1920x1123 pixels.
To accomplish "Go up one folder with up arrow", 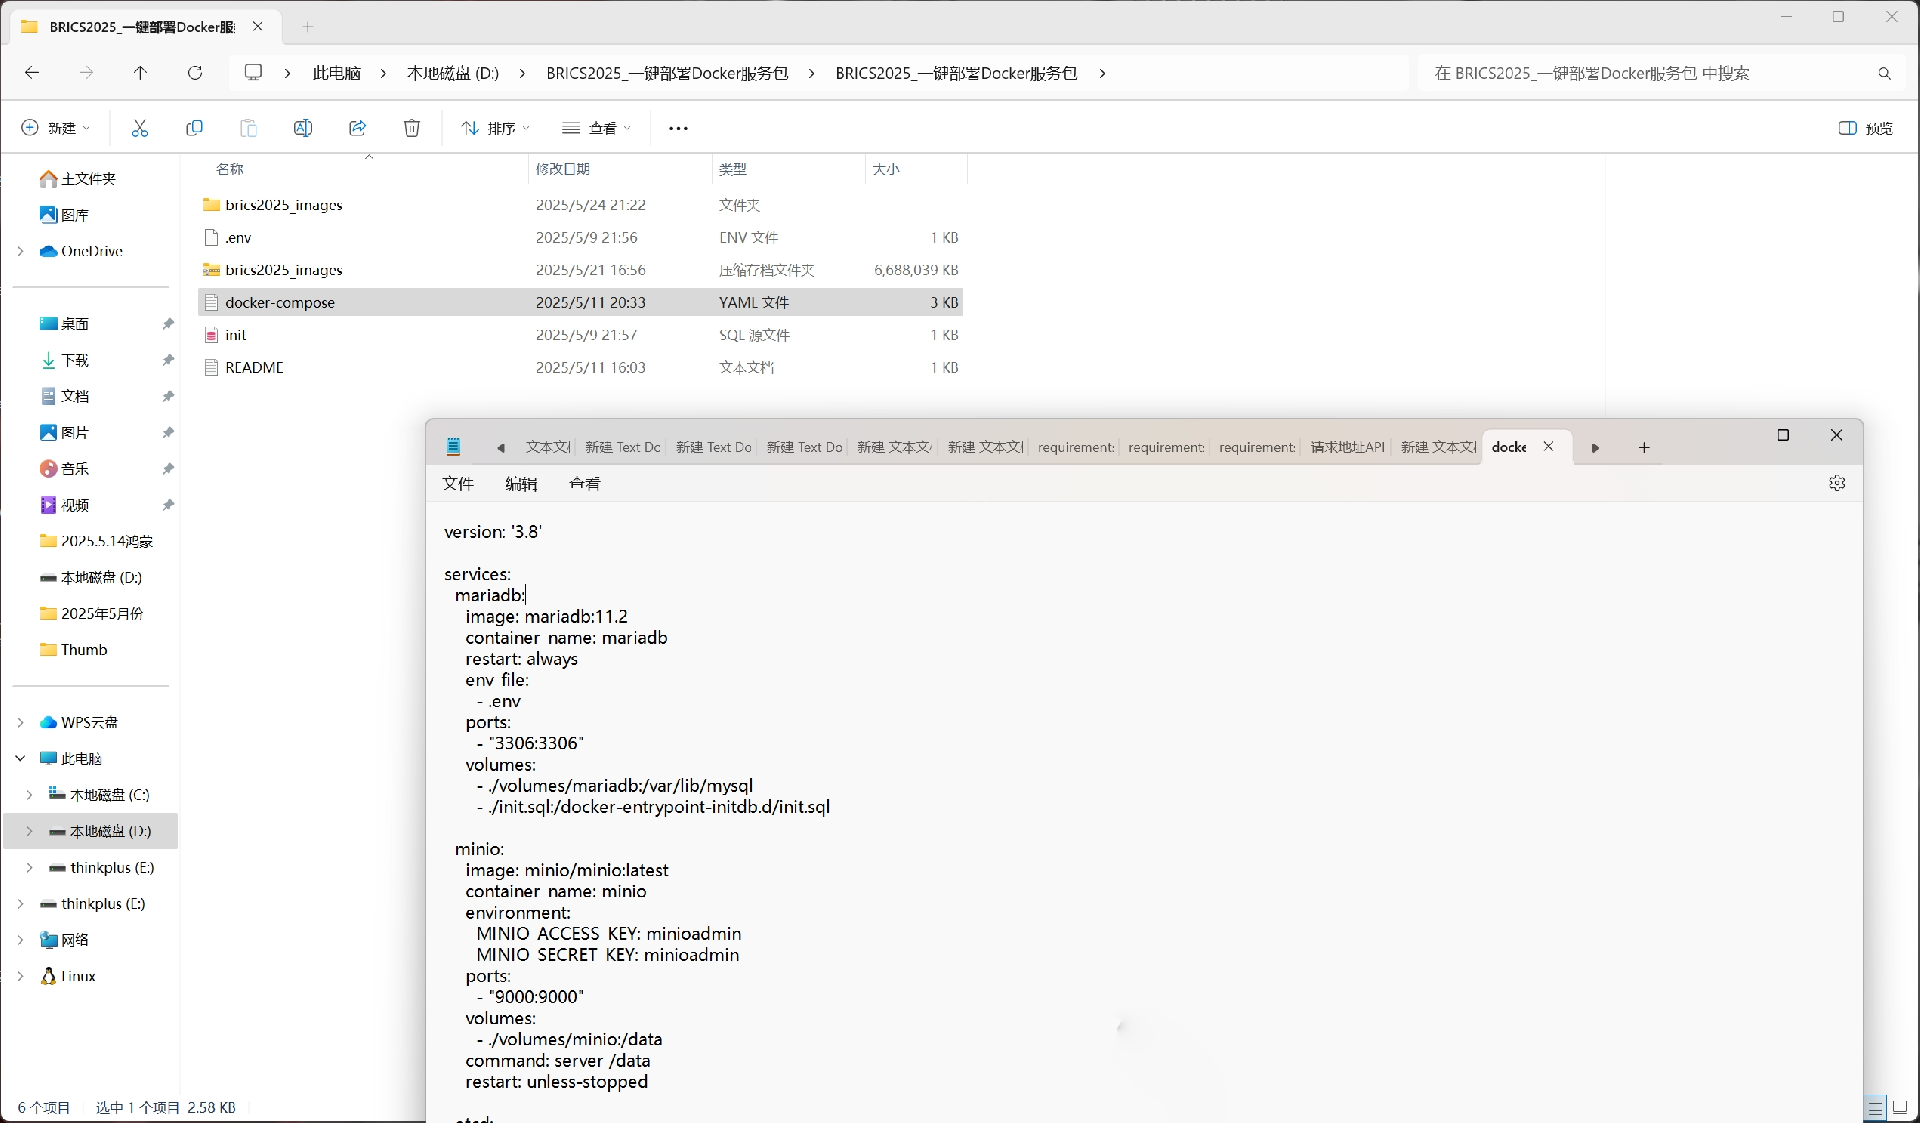I will click(140, 73).
